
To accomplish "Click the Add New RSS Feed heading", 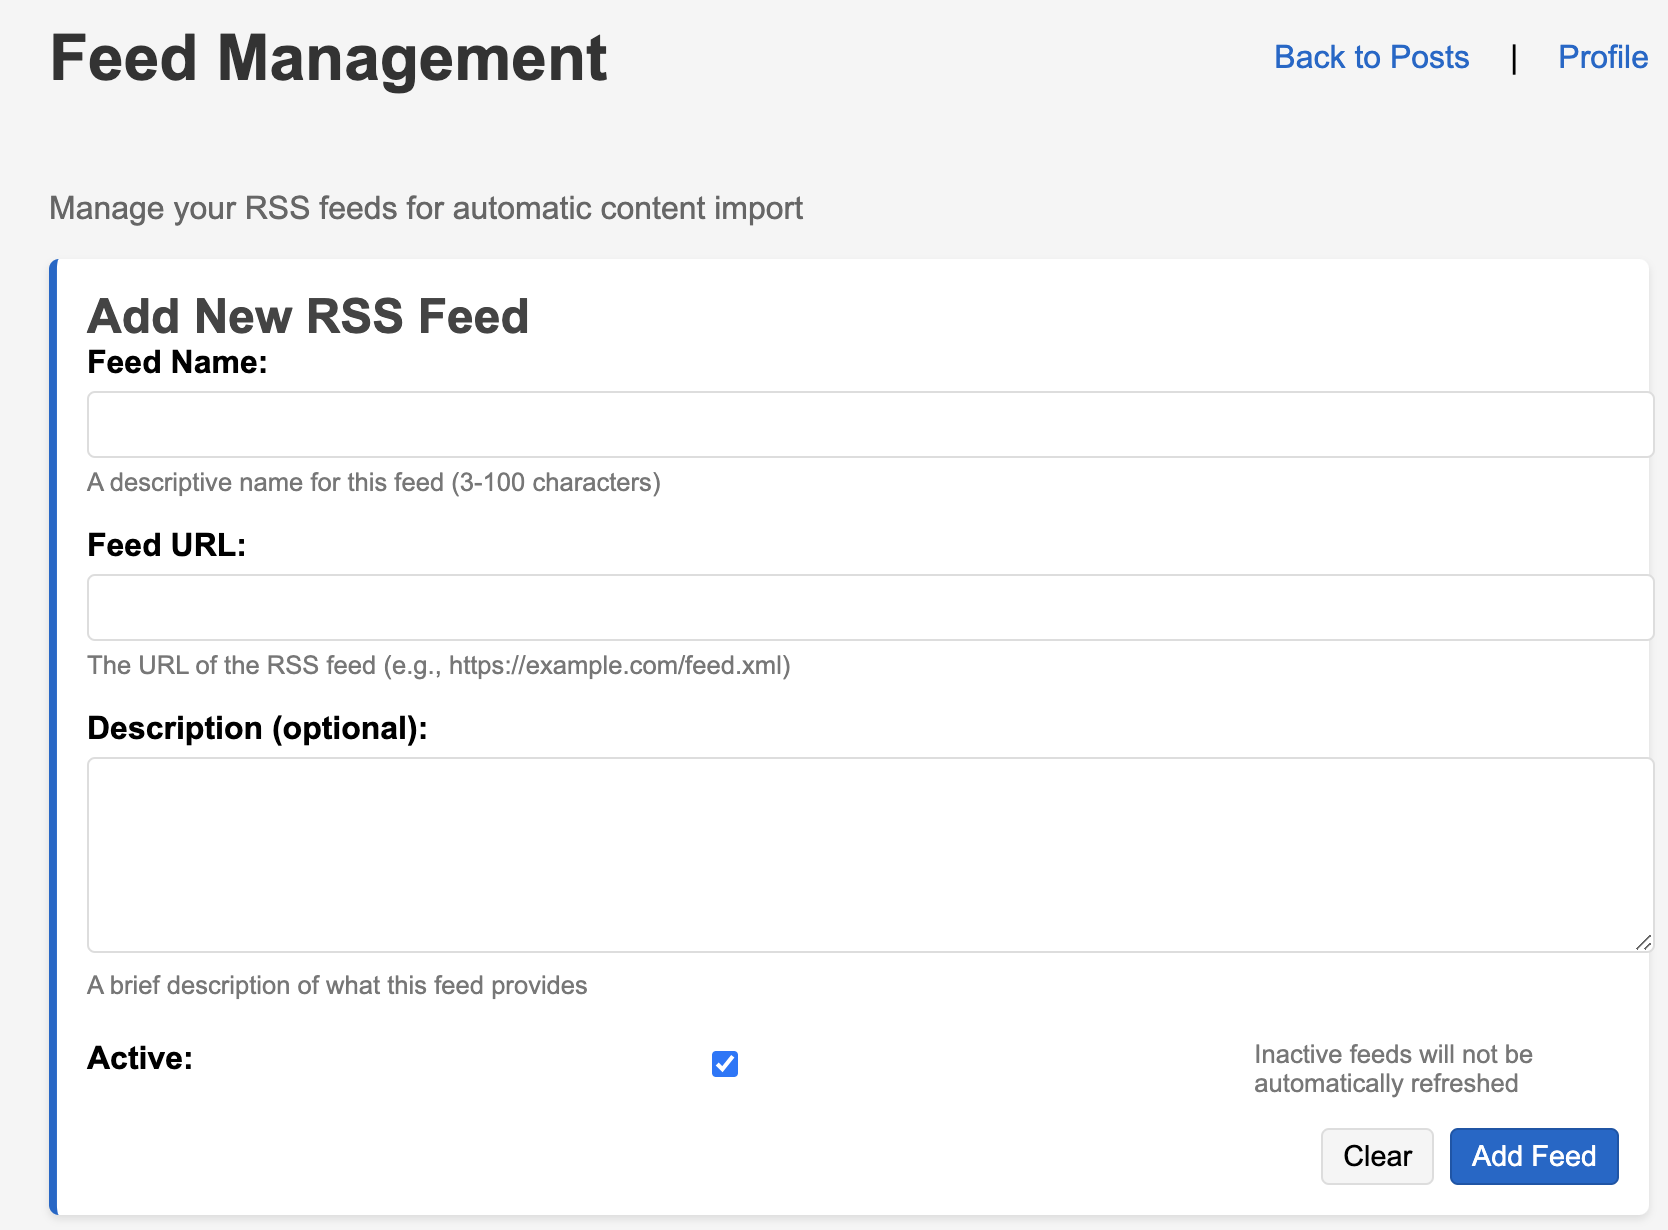I will 308,316.
